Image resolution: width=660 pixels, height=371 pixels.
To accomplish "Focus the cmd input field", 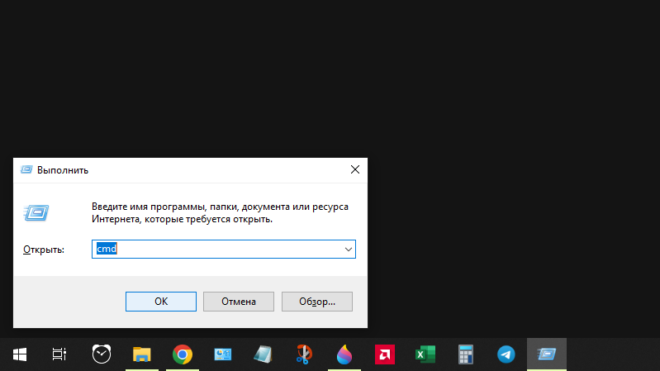I will click(x=217, y=249).
